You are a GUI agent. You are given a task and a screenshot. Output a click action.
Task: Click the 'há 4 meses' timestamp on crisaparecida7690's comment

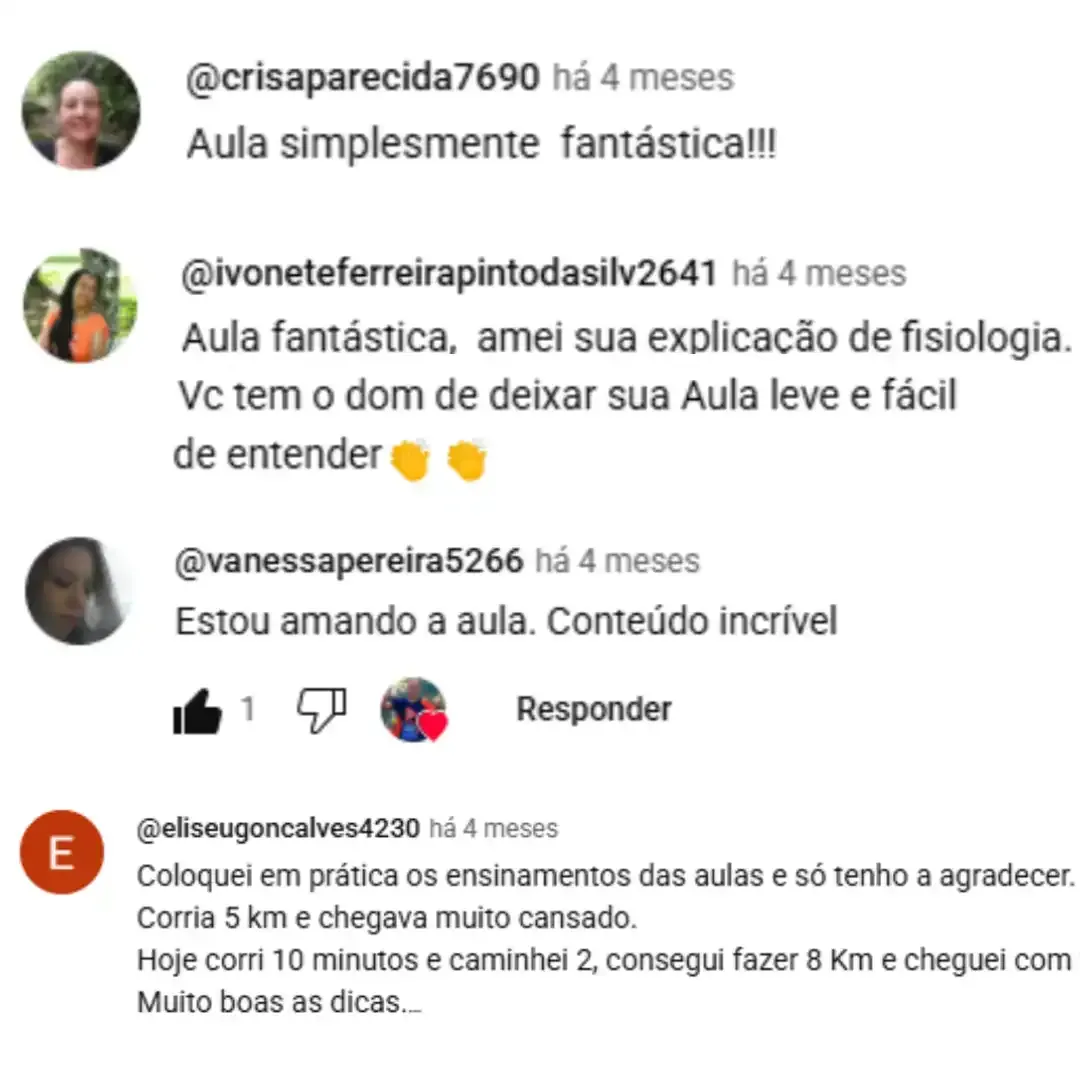[x=643, y=77]
